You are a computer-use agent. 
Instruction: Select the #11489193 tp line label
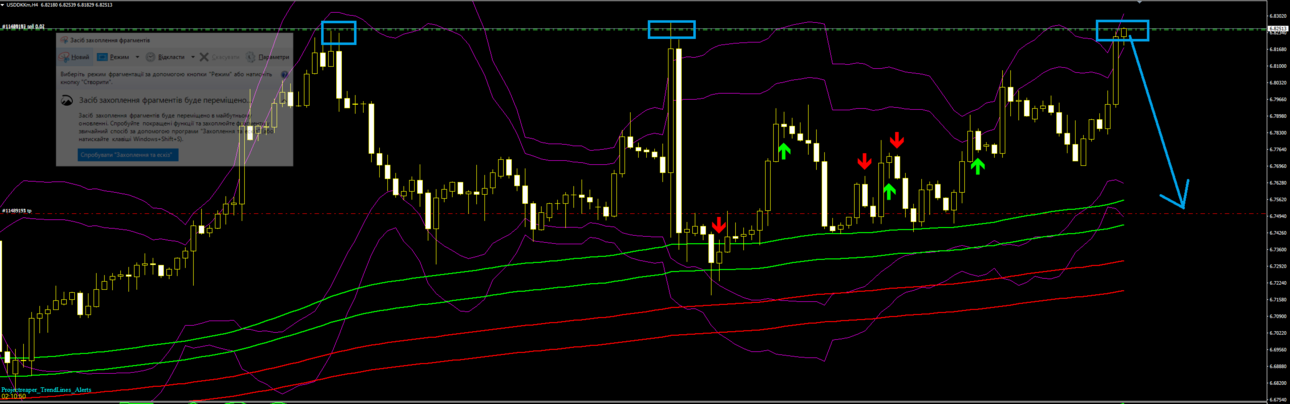(17, 211)
